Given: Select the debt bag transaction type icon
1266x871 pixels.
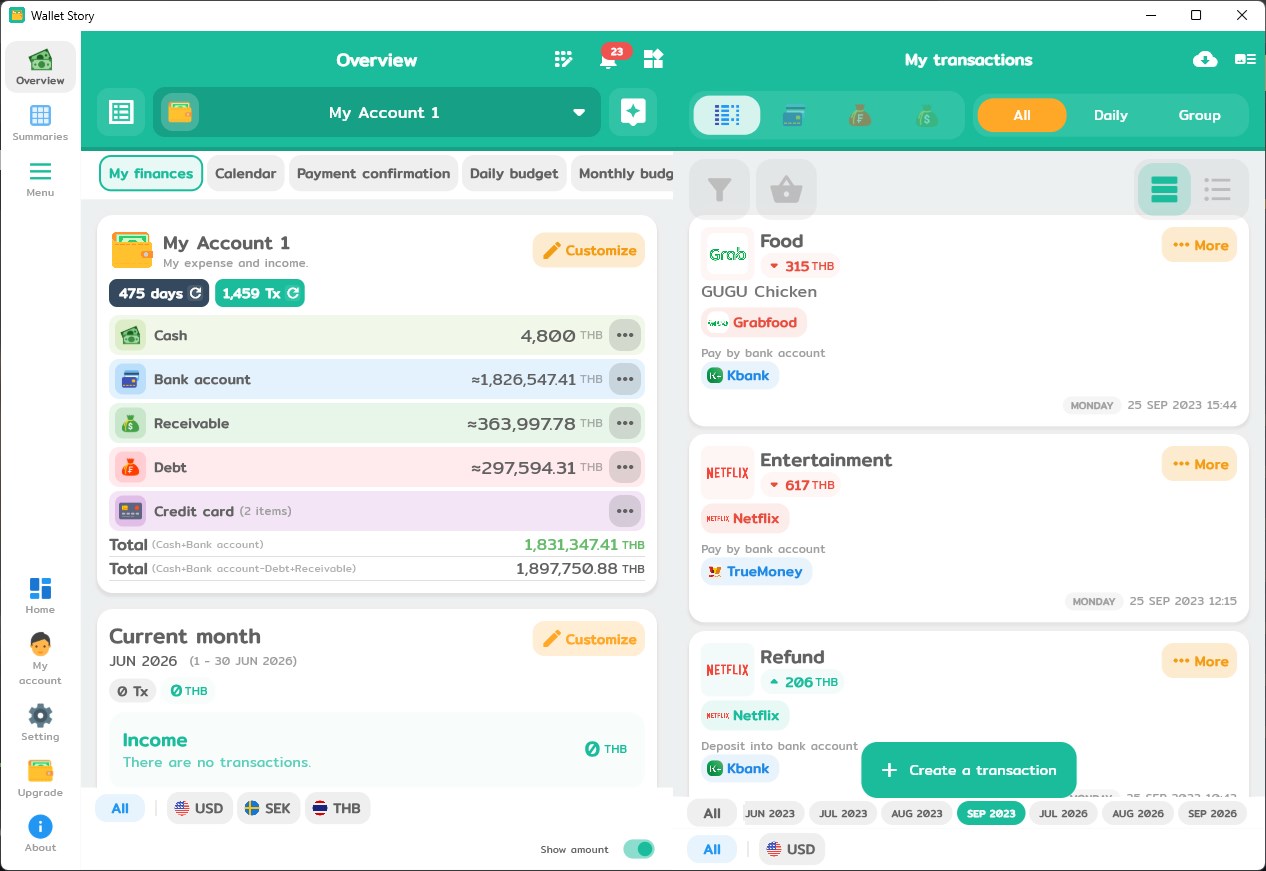Looking at the screenshot, I should [x=860, y=115].
